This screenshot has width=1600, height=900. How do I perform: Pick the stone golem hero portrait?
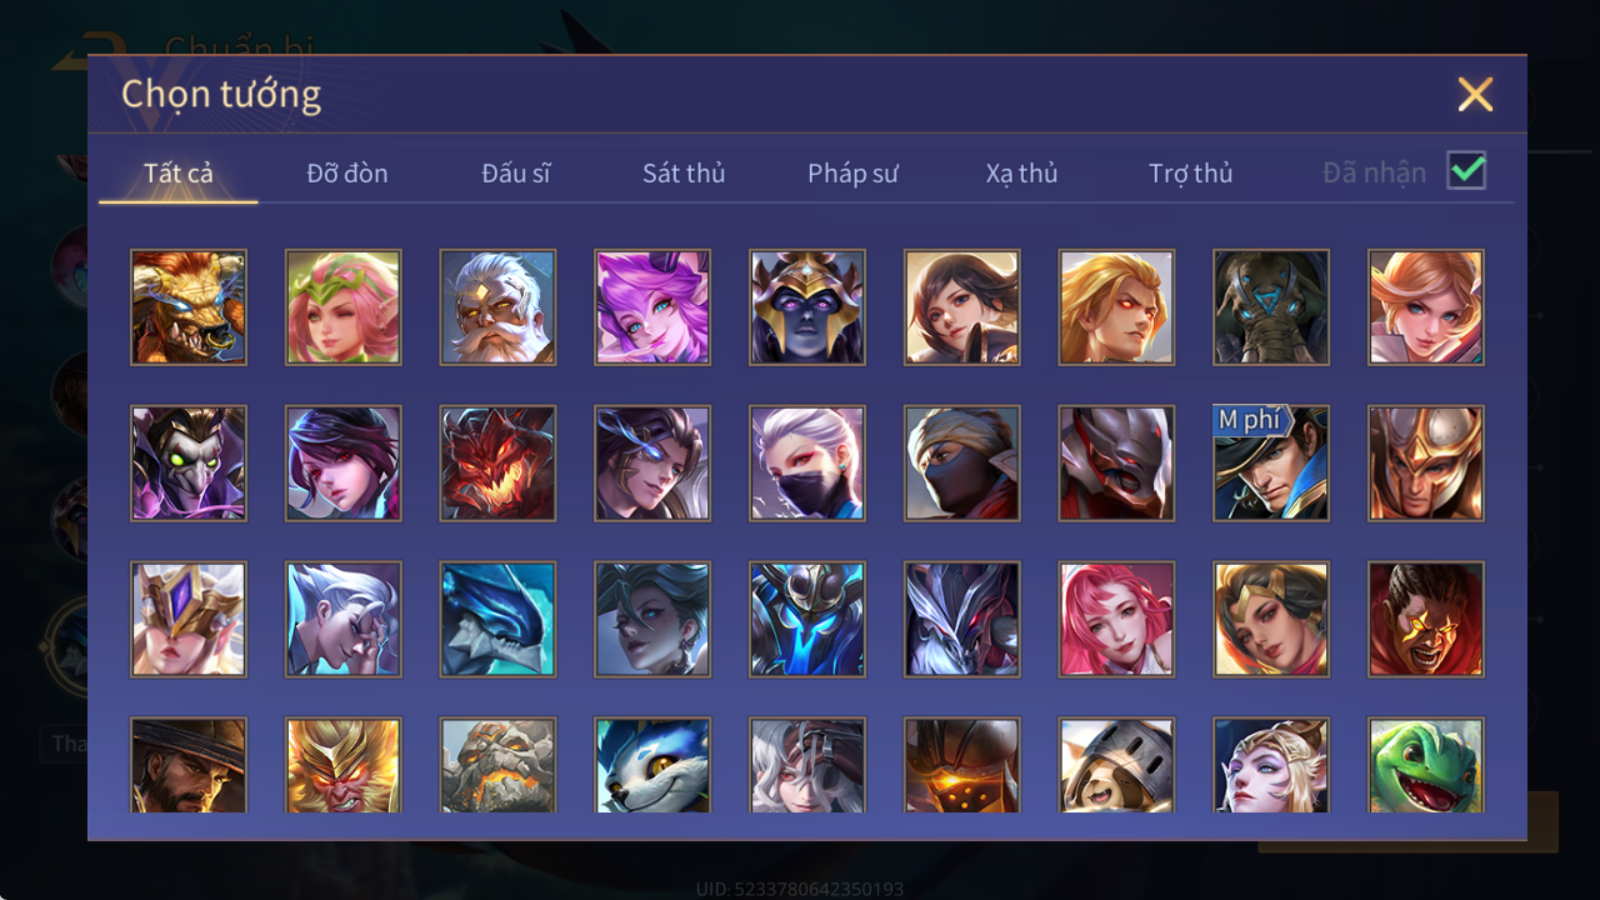click(498, 765)
